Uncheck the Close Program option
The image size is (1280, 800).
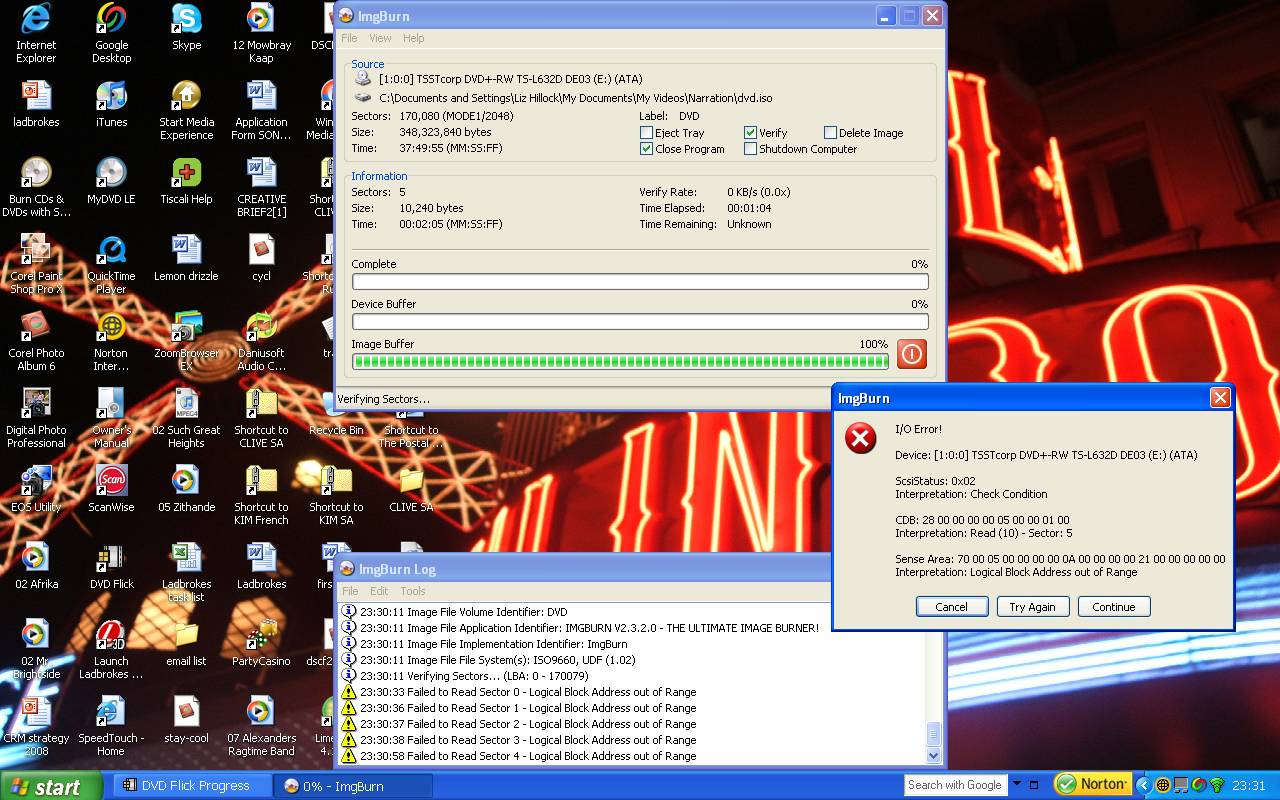(x=646, y=149)
